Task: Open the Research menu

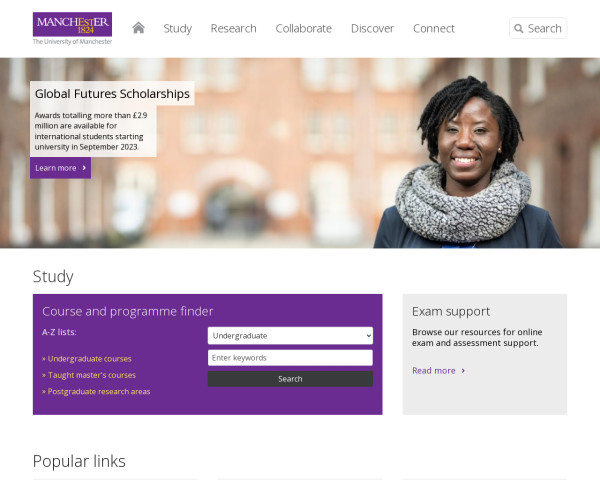Action: tap(233, 28)
